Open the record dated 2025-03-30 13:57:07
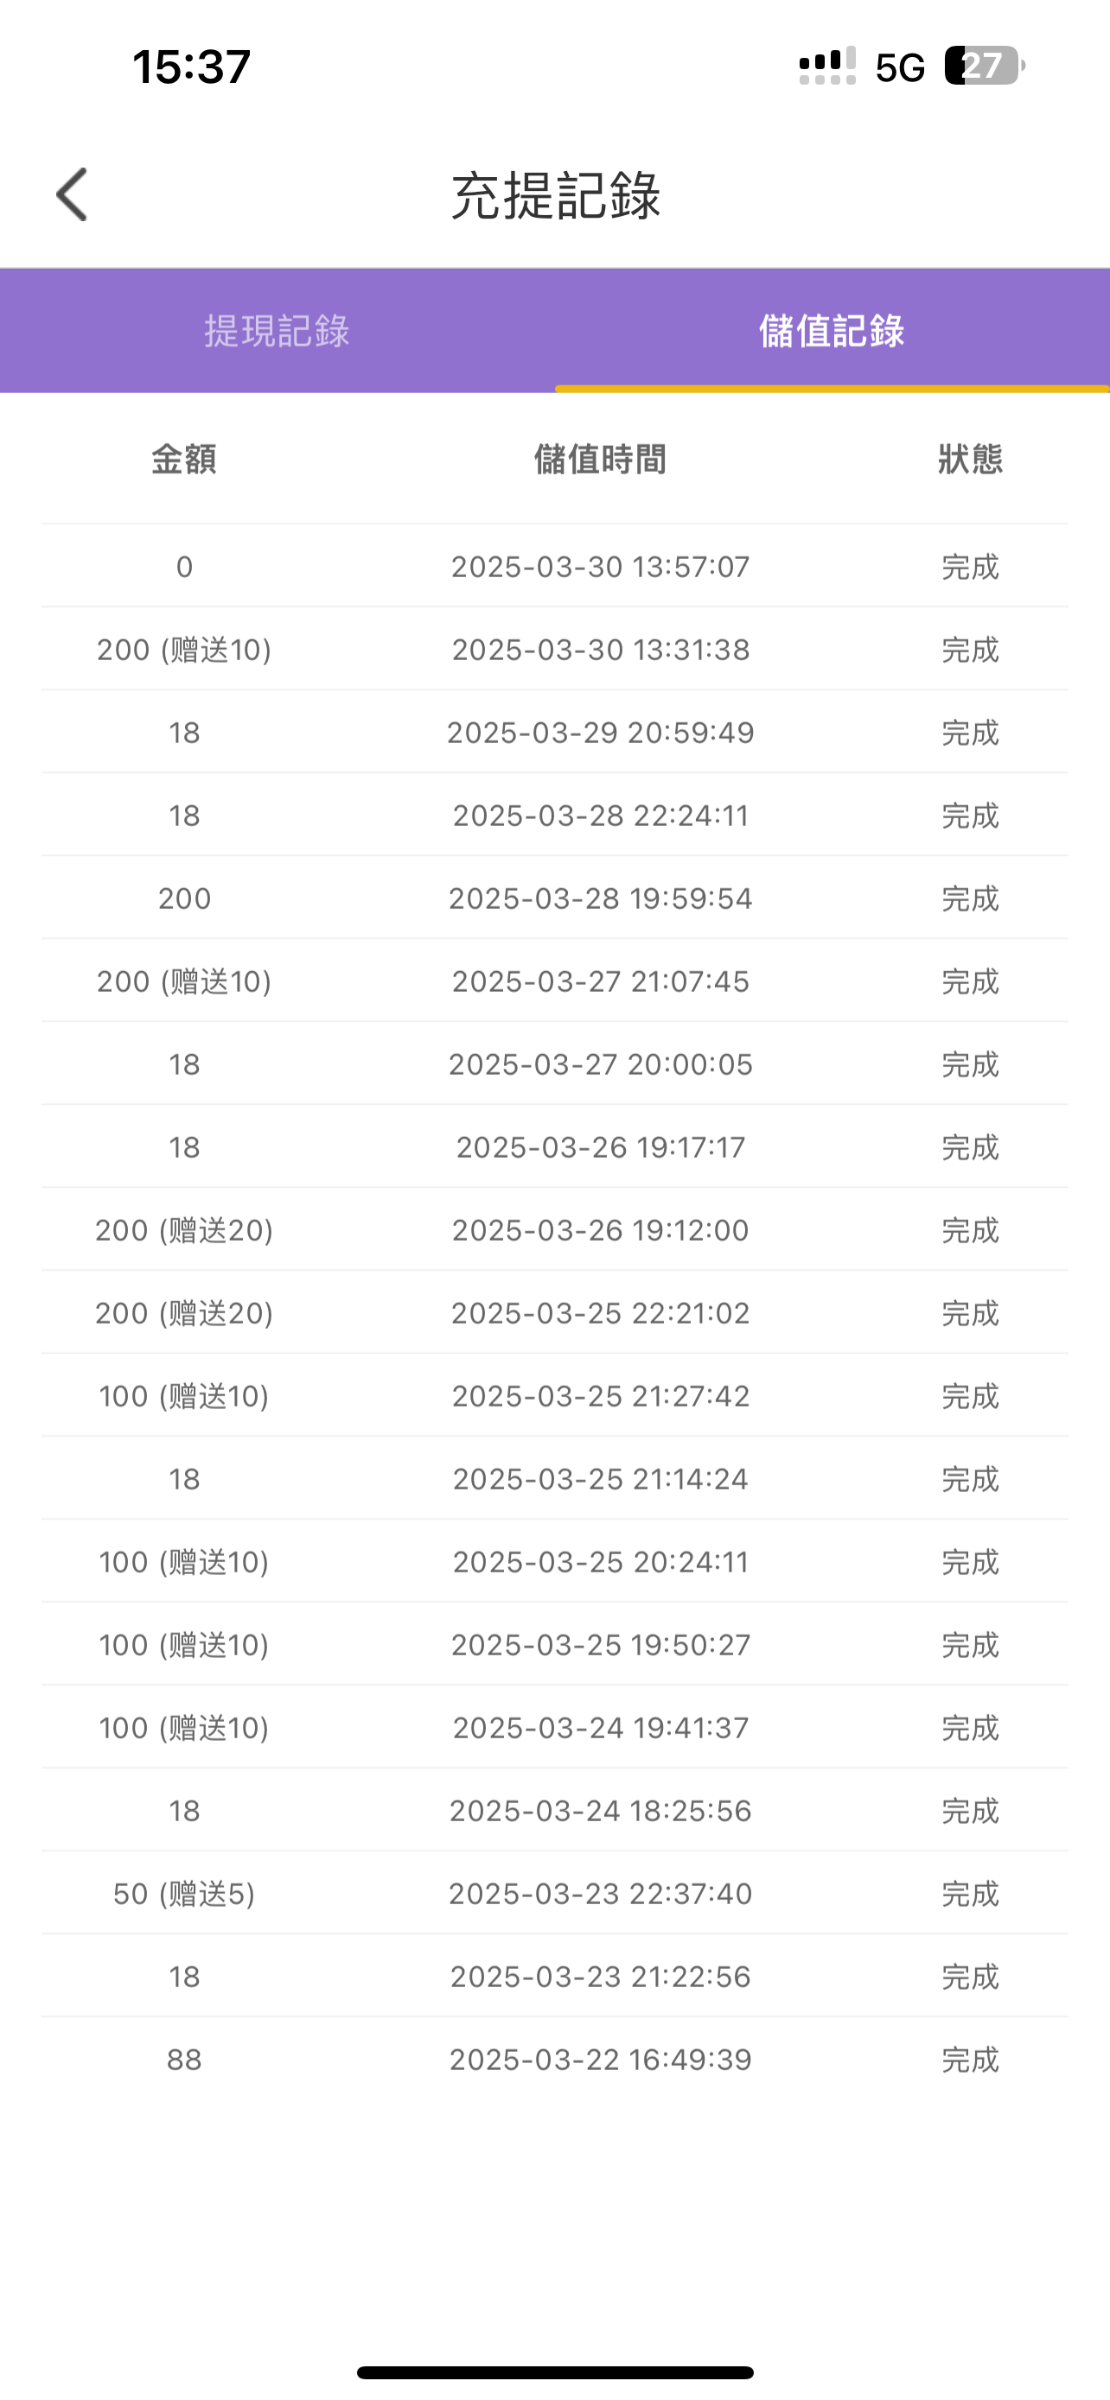 tap(600, 567)
